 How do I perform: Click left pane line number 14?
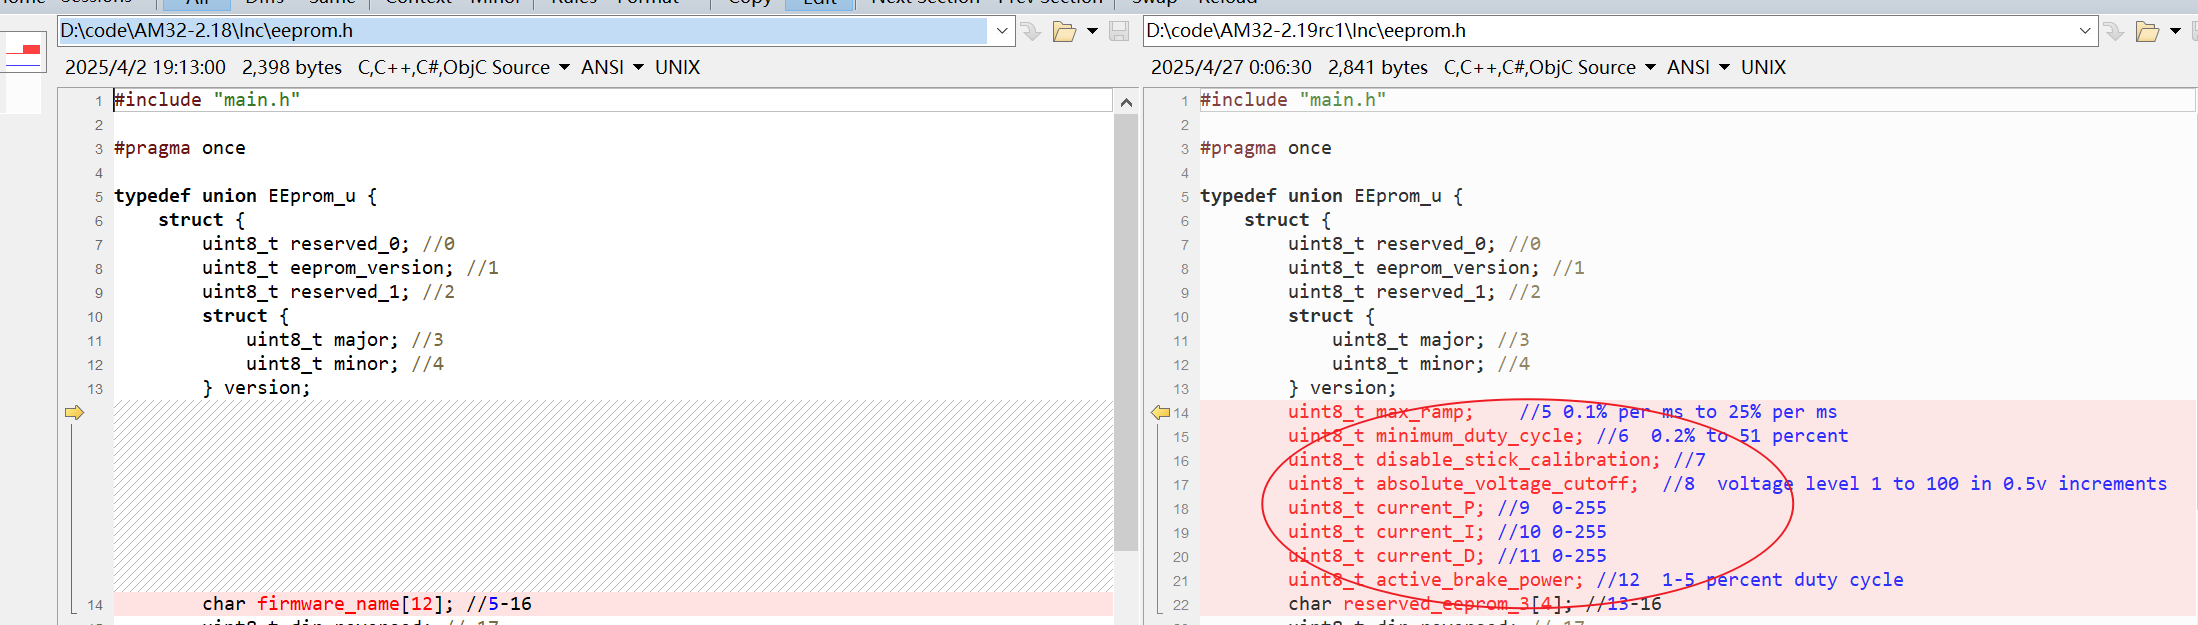pyautogui.click(x=95, y=605)
